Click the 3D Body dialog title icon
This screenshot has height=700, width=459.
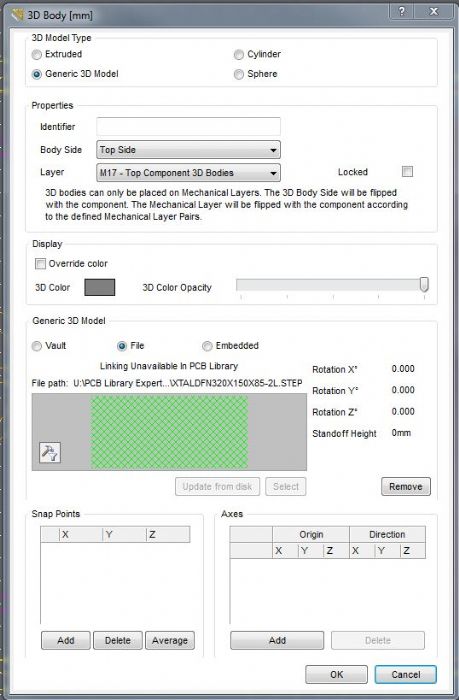click(x=18, y=15)
